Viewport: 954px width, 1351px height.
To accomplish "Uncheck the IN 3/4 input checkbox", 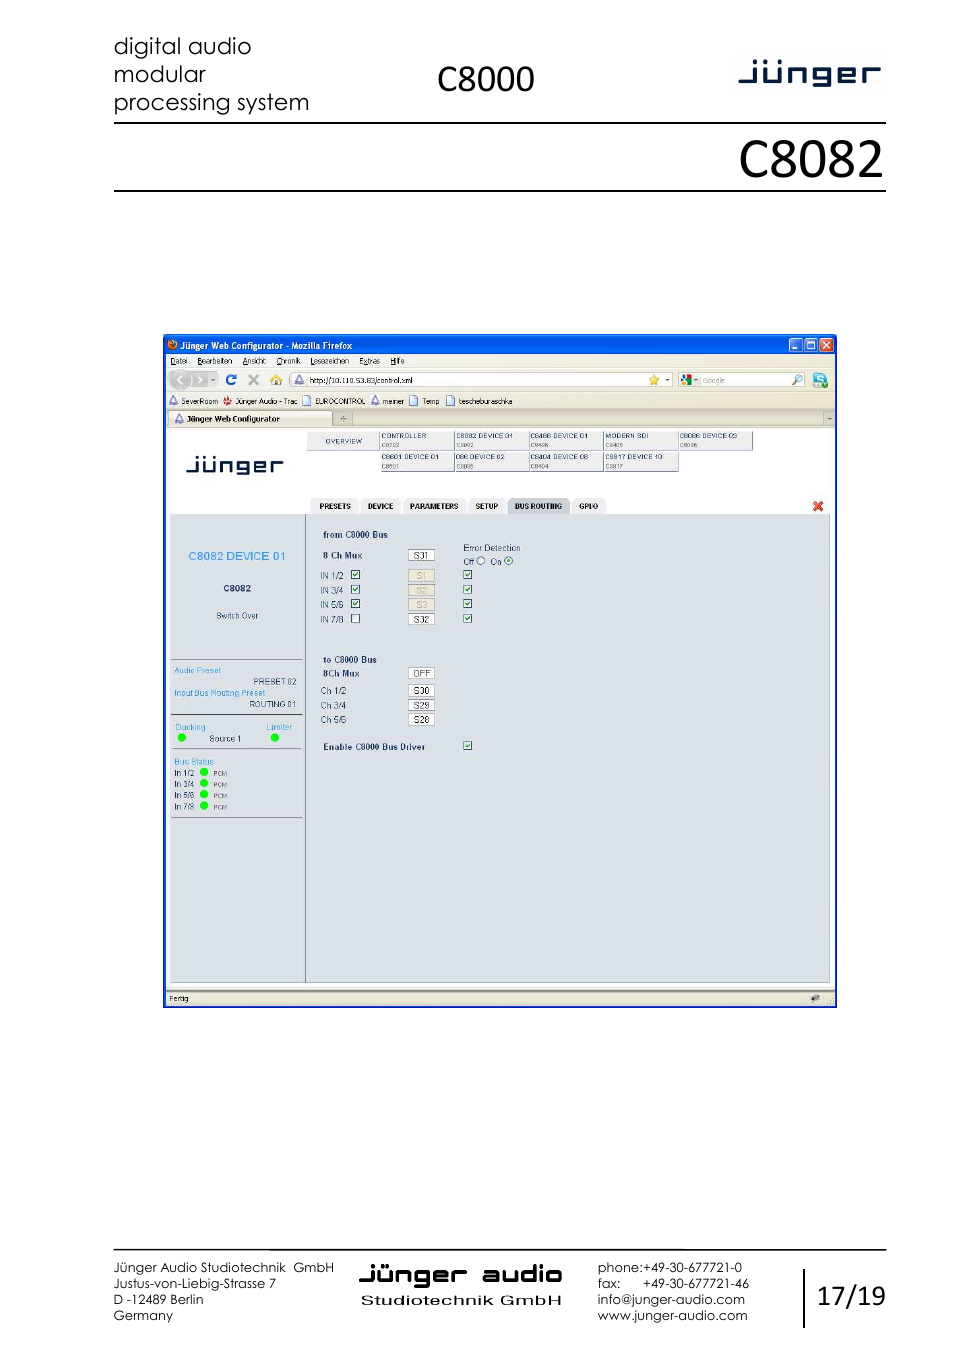I will pyautogui.click(x=355, y=590).
